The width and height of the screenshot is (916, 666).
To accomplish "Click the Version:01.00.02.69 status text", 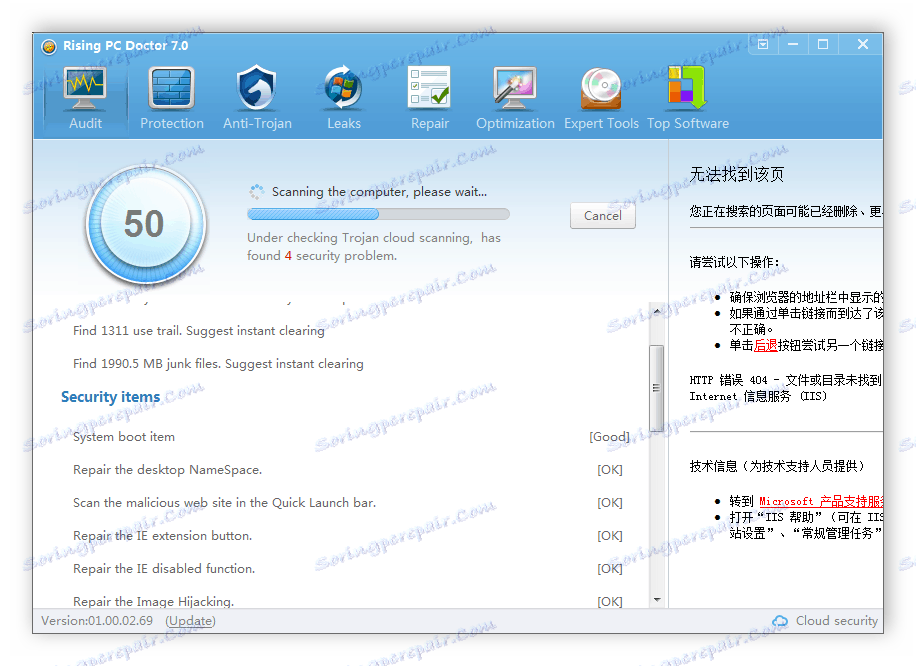I will pyautogui.click(x=97, y=621).
